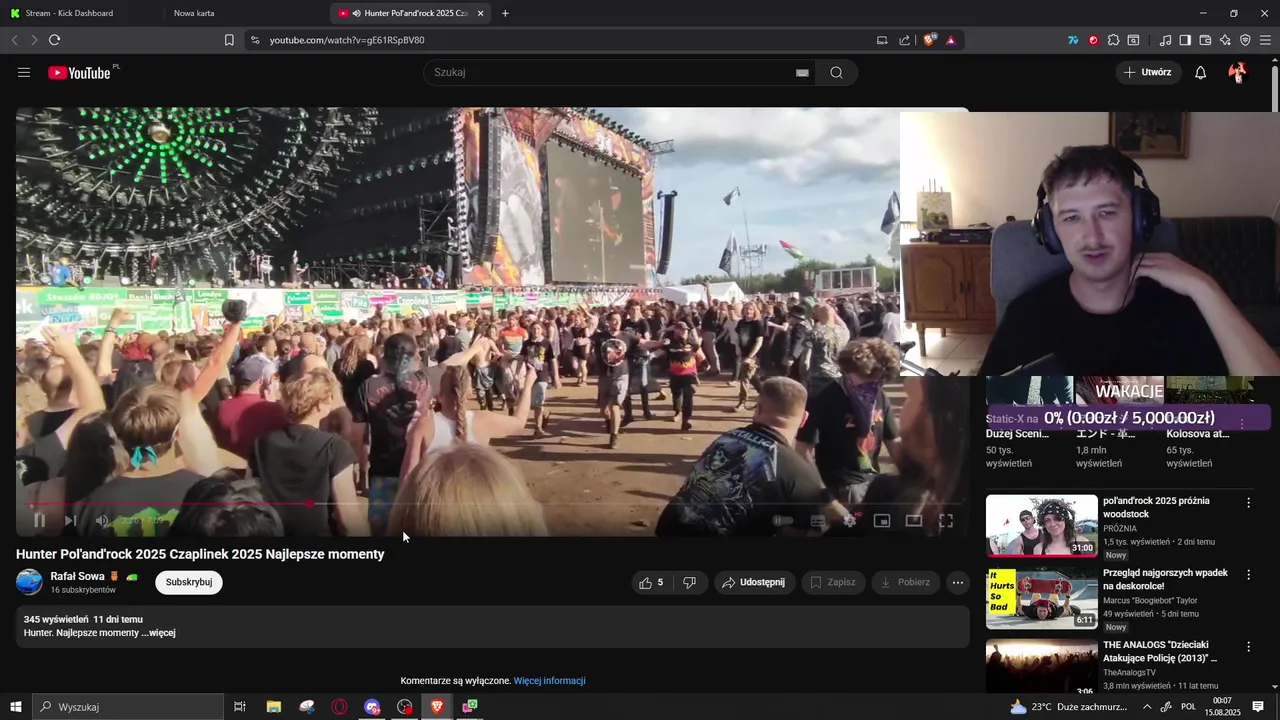The height and width of the screenshot is (720, 1280).
Task: Dislike the video with thumbs down
Action: coord(689,582)
